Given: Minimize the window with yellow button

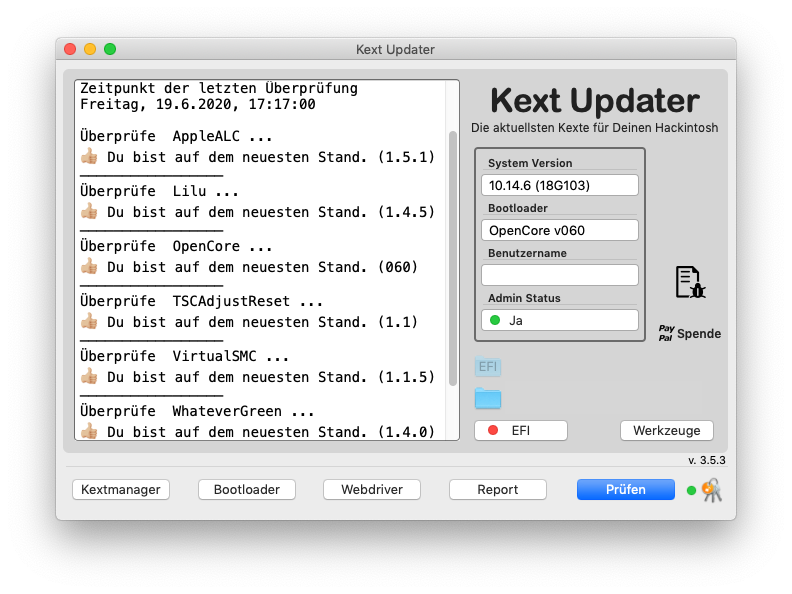Looking at the screenshot, I should 90,49.
